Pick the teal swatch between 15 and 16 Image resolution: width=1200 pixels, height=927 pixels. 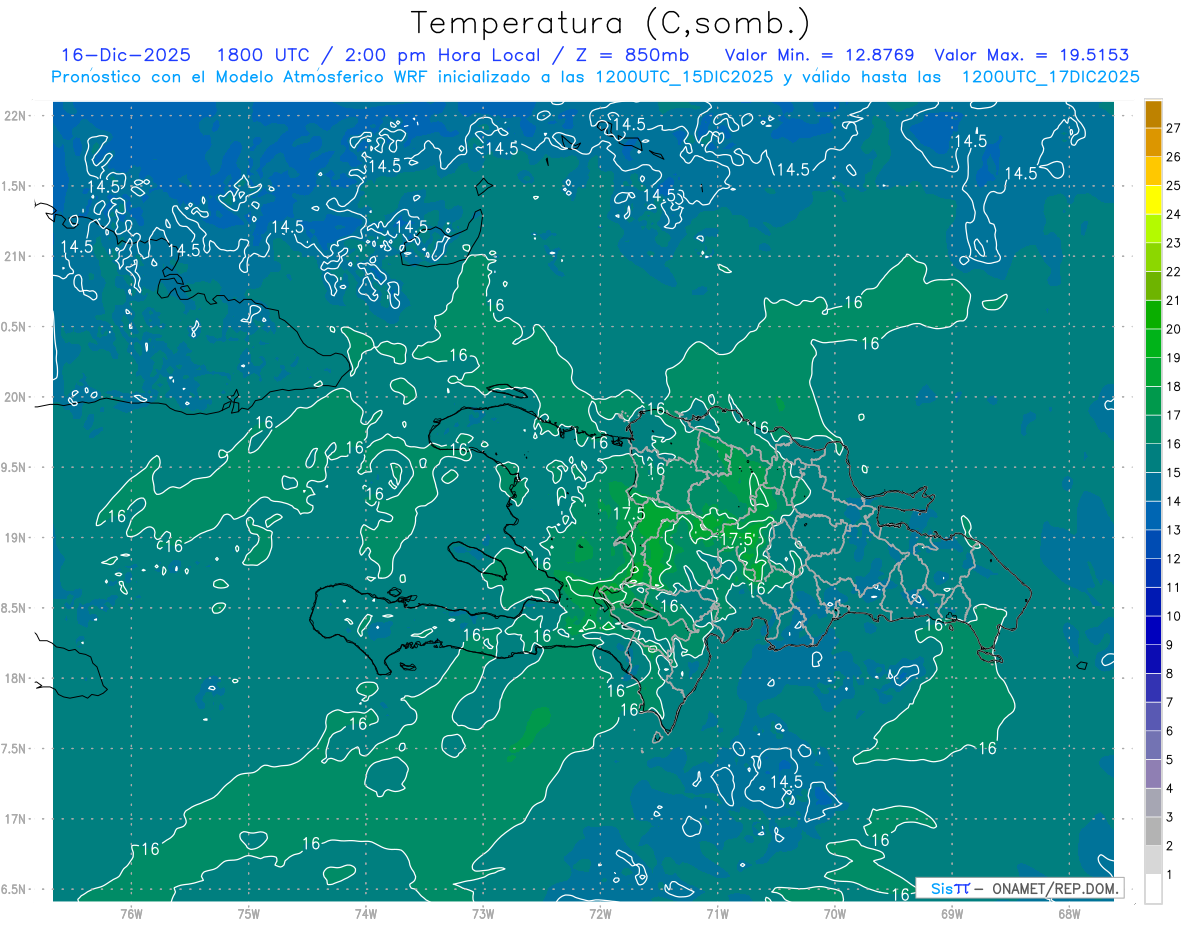pyautogui.click(x=1153, y=459)
